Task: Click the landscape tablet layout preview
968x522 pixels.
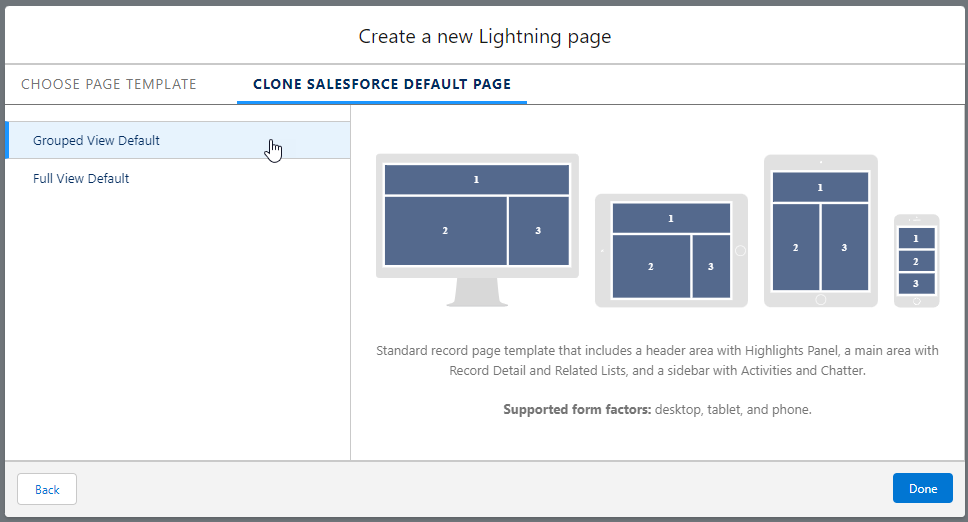Action: pos(671,251)
